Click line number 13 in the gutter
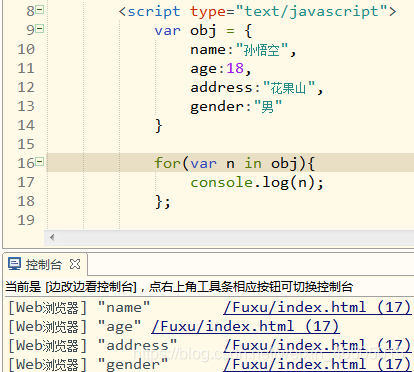414x372 pixels. (26, 106)
